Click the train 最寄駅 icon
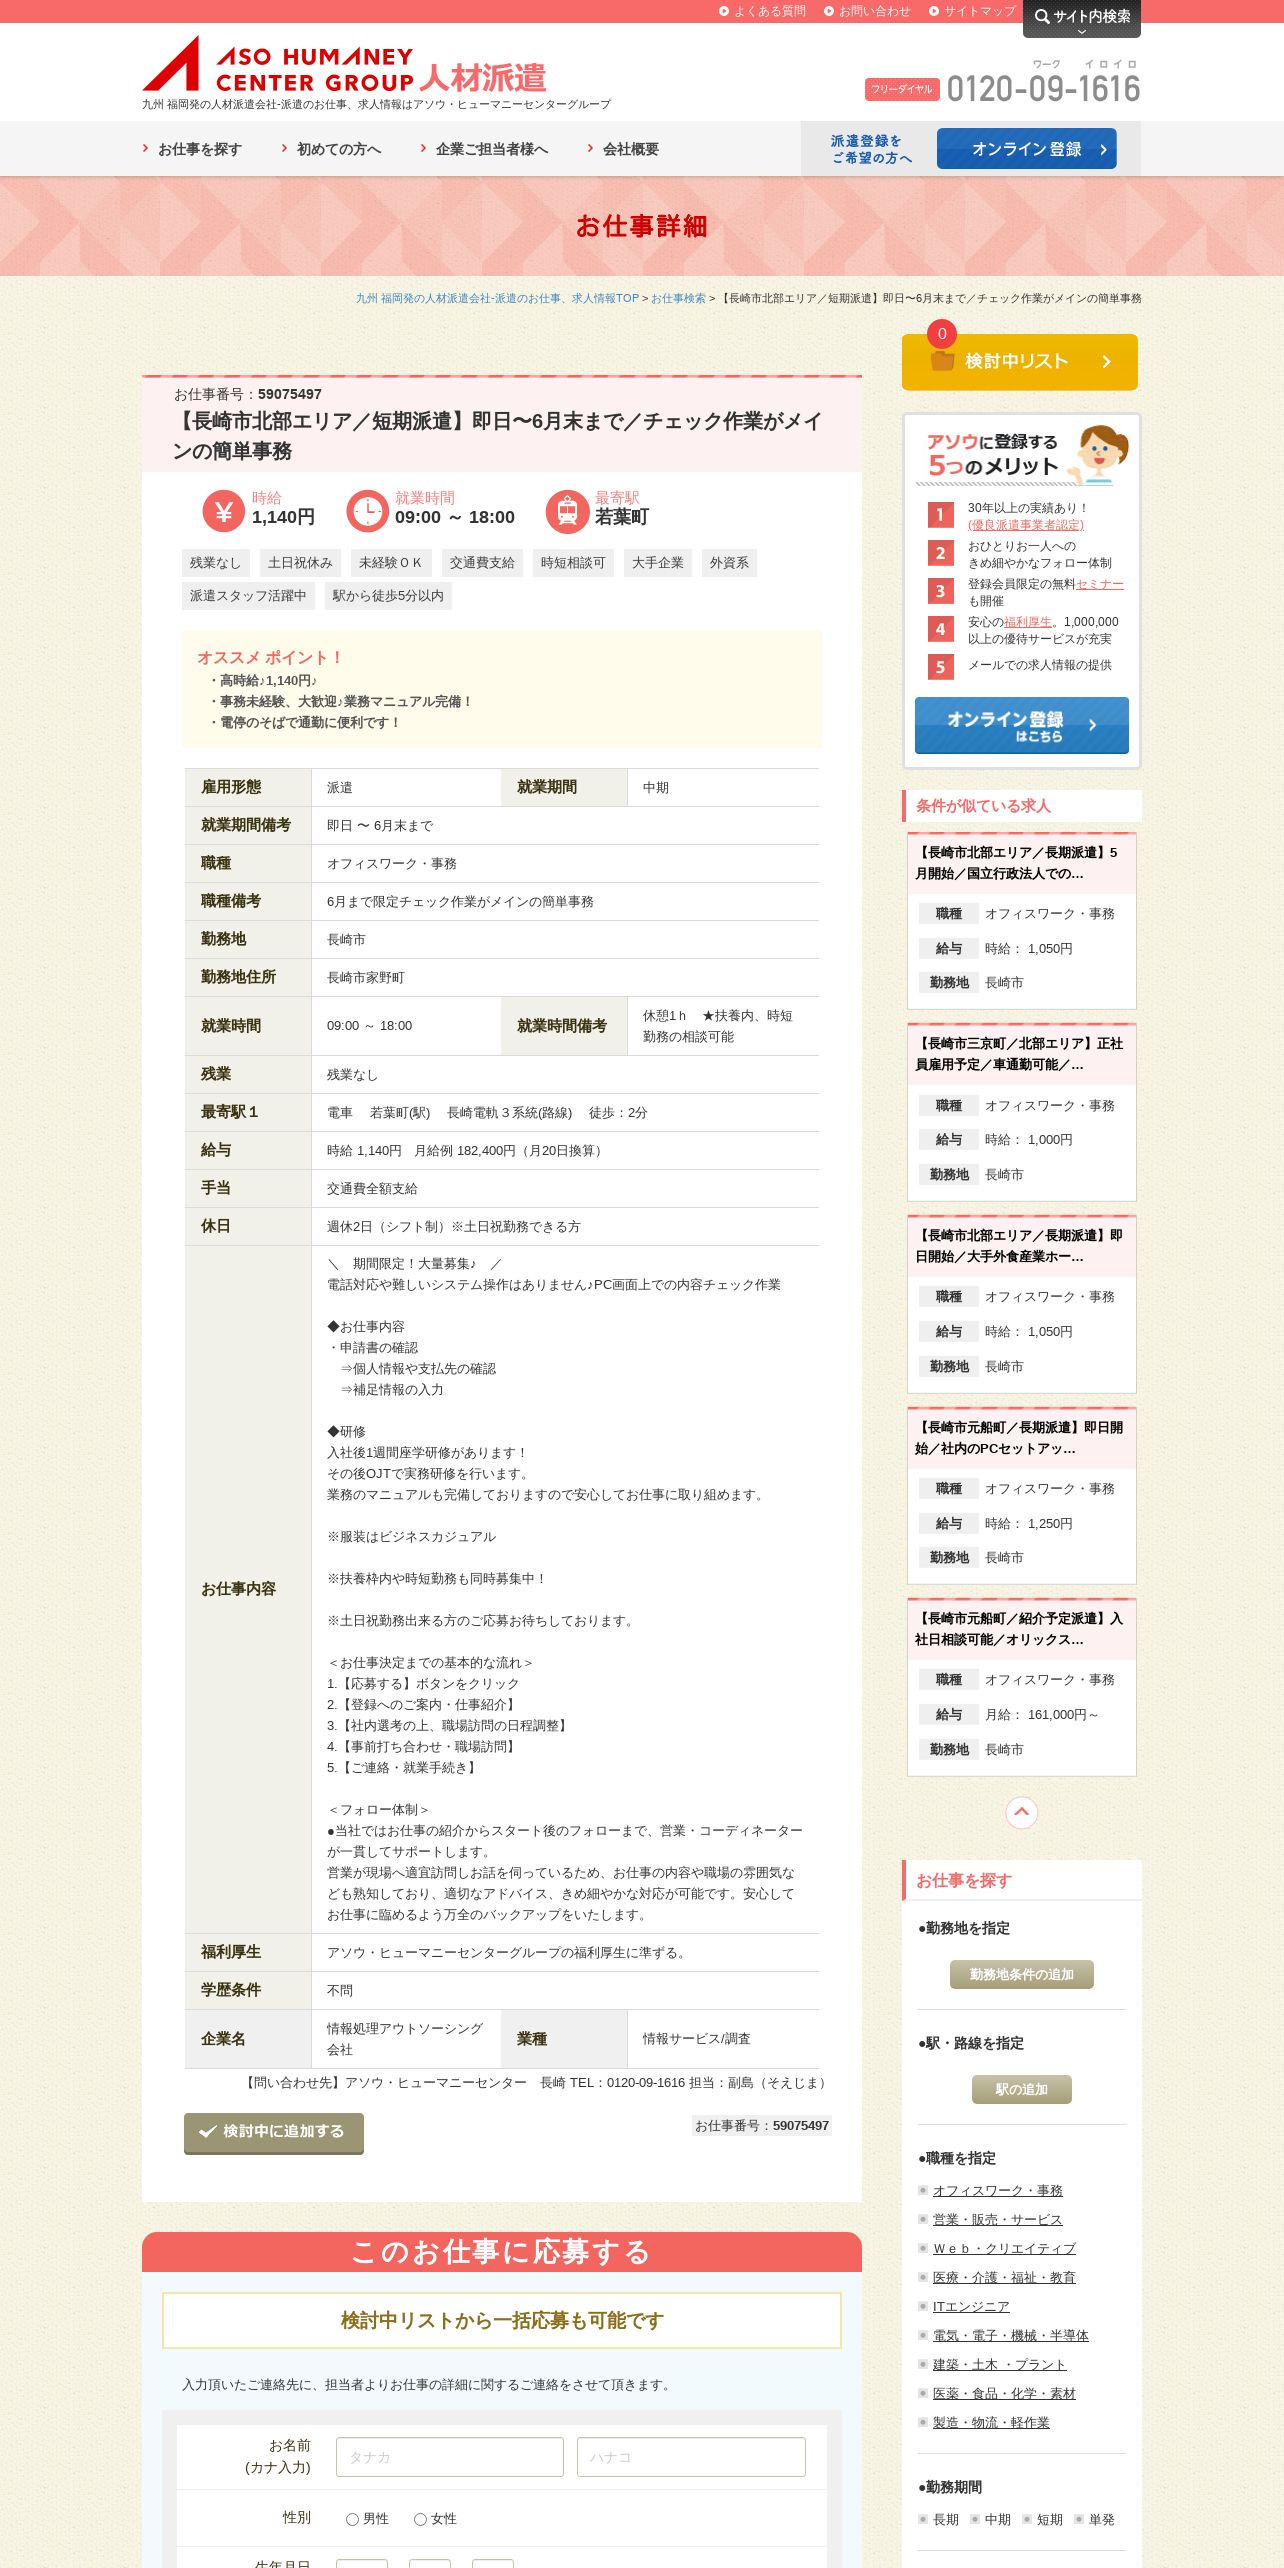The width and height of the screenshot is (1284, 2568). 567,511
